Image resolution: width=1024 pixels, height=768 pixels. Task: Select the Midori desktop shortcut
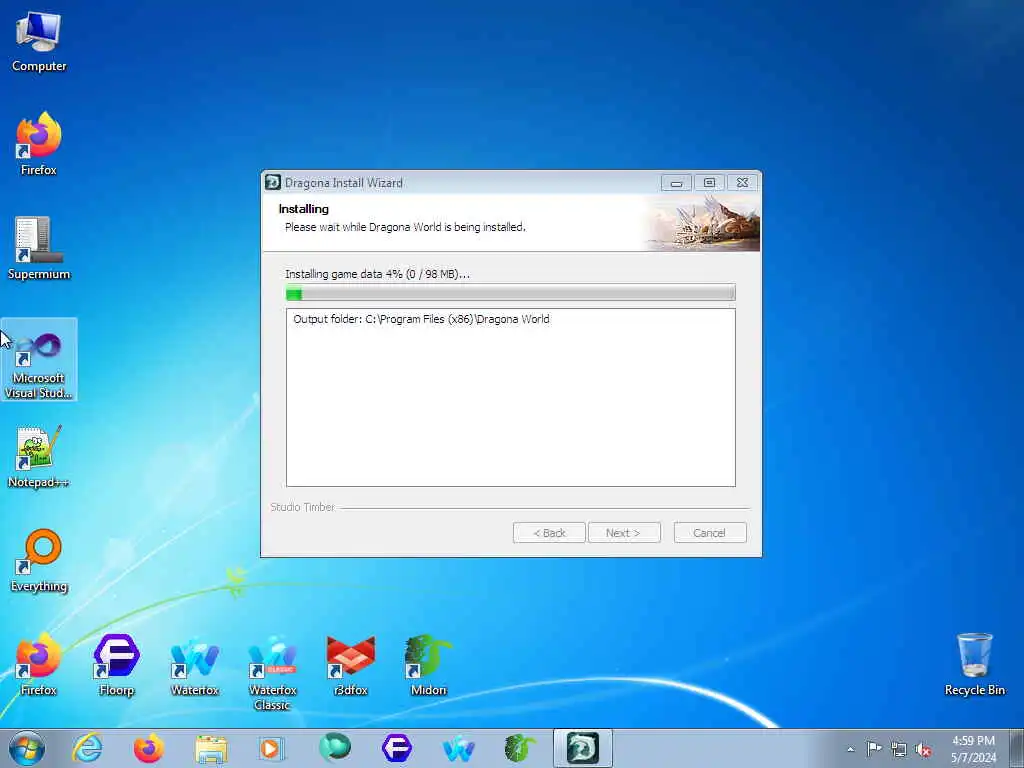(x=428, y=664)
